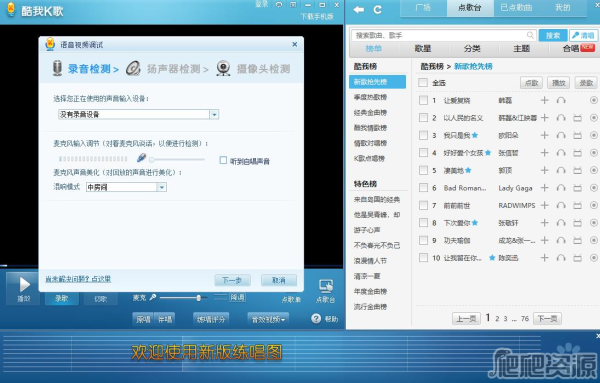Image resolution: width=600 pixels, height=383 pixels.
Task: Click the 麦克 microphone icon in the player bar
Action: pyautogui.click(x=152, y=297)
